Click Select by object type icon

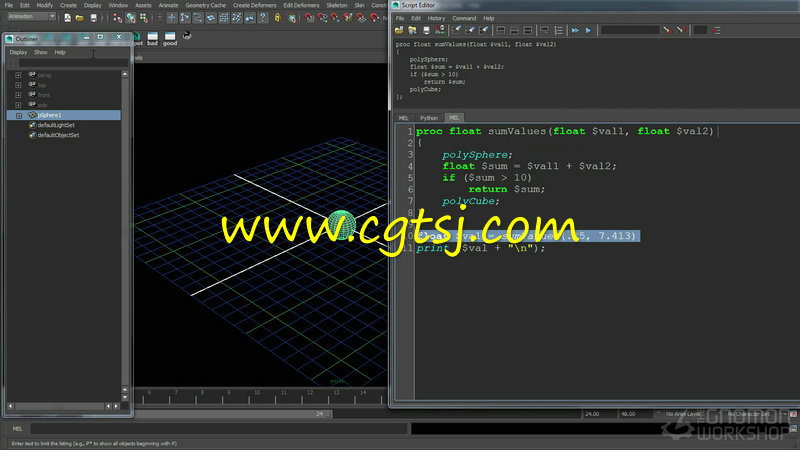tap(131, 18)
